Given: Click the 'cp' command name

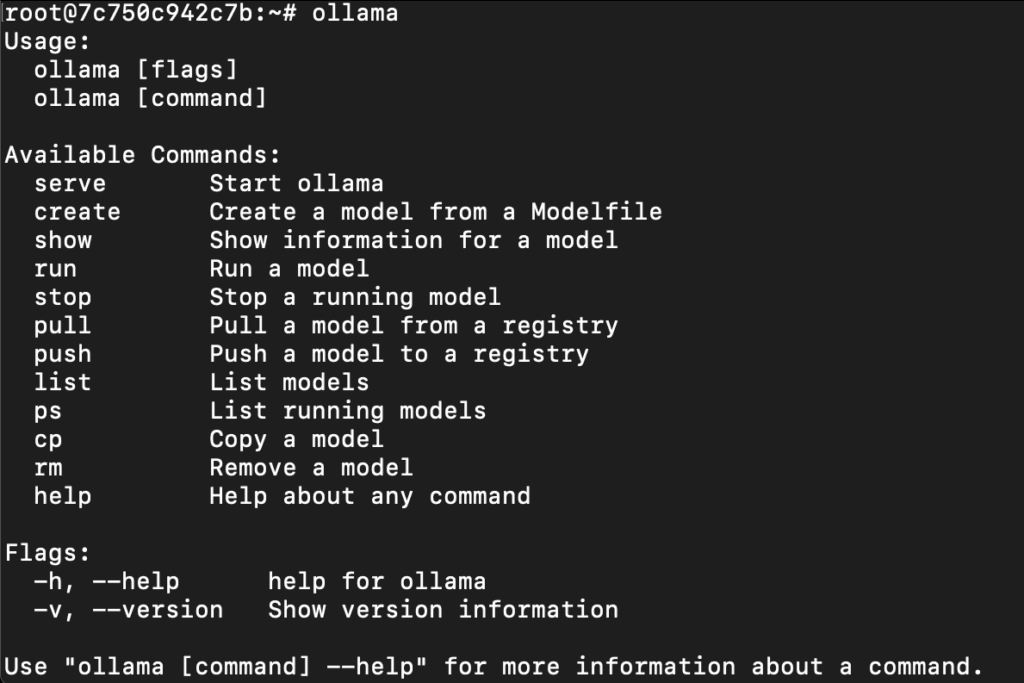Looking at the screenshot, I should click(x=48, y=439).
